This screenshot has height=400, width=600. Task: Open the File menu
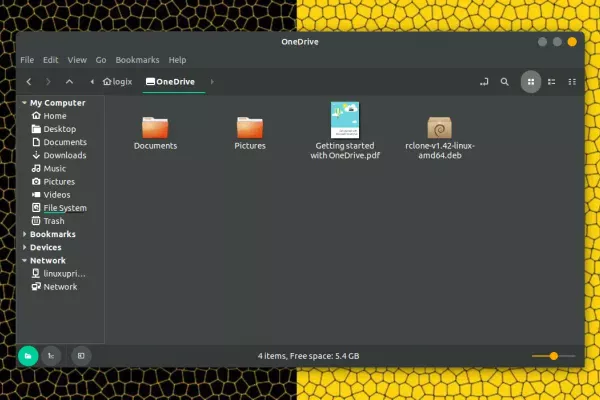tap(27, 60)
